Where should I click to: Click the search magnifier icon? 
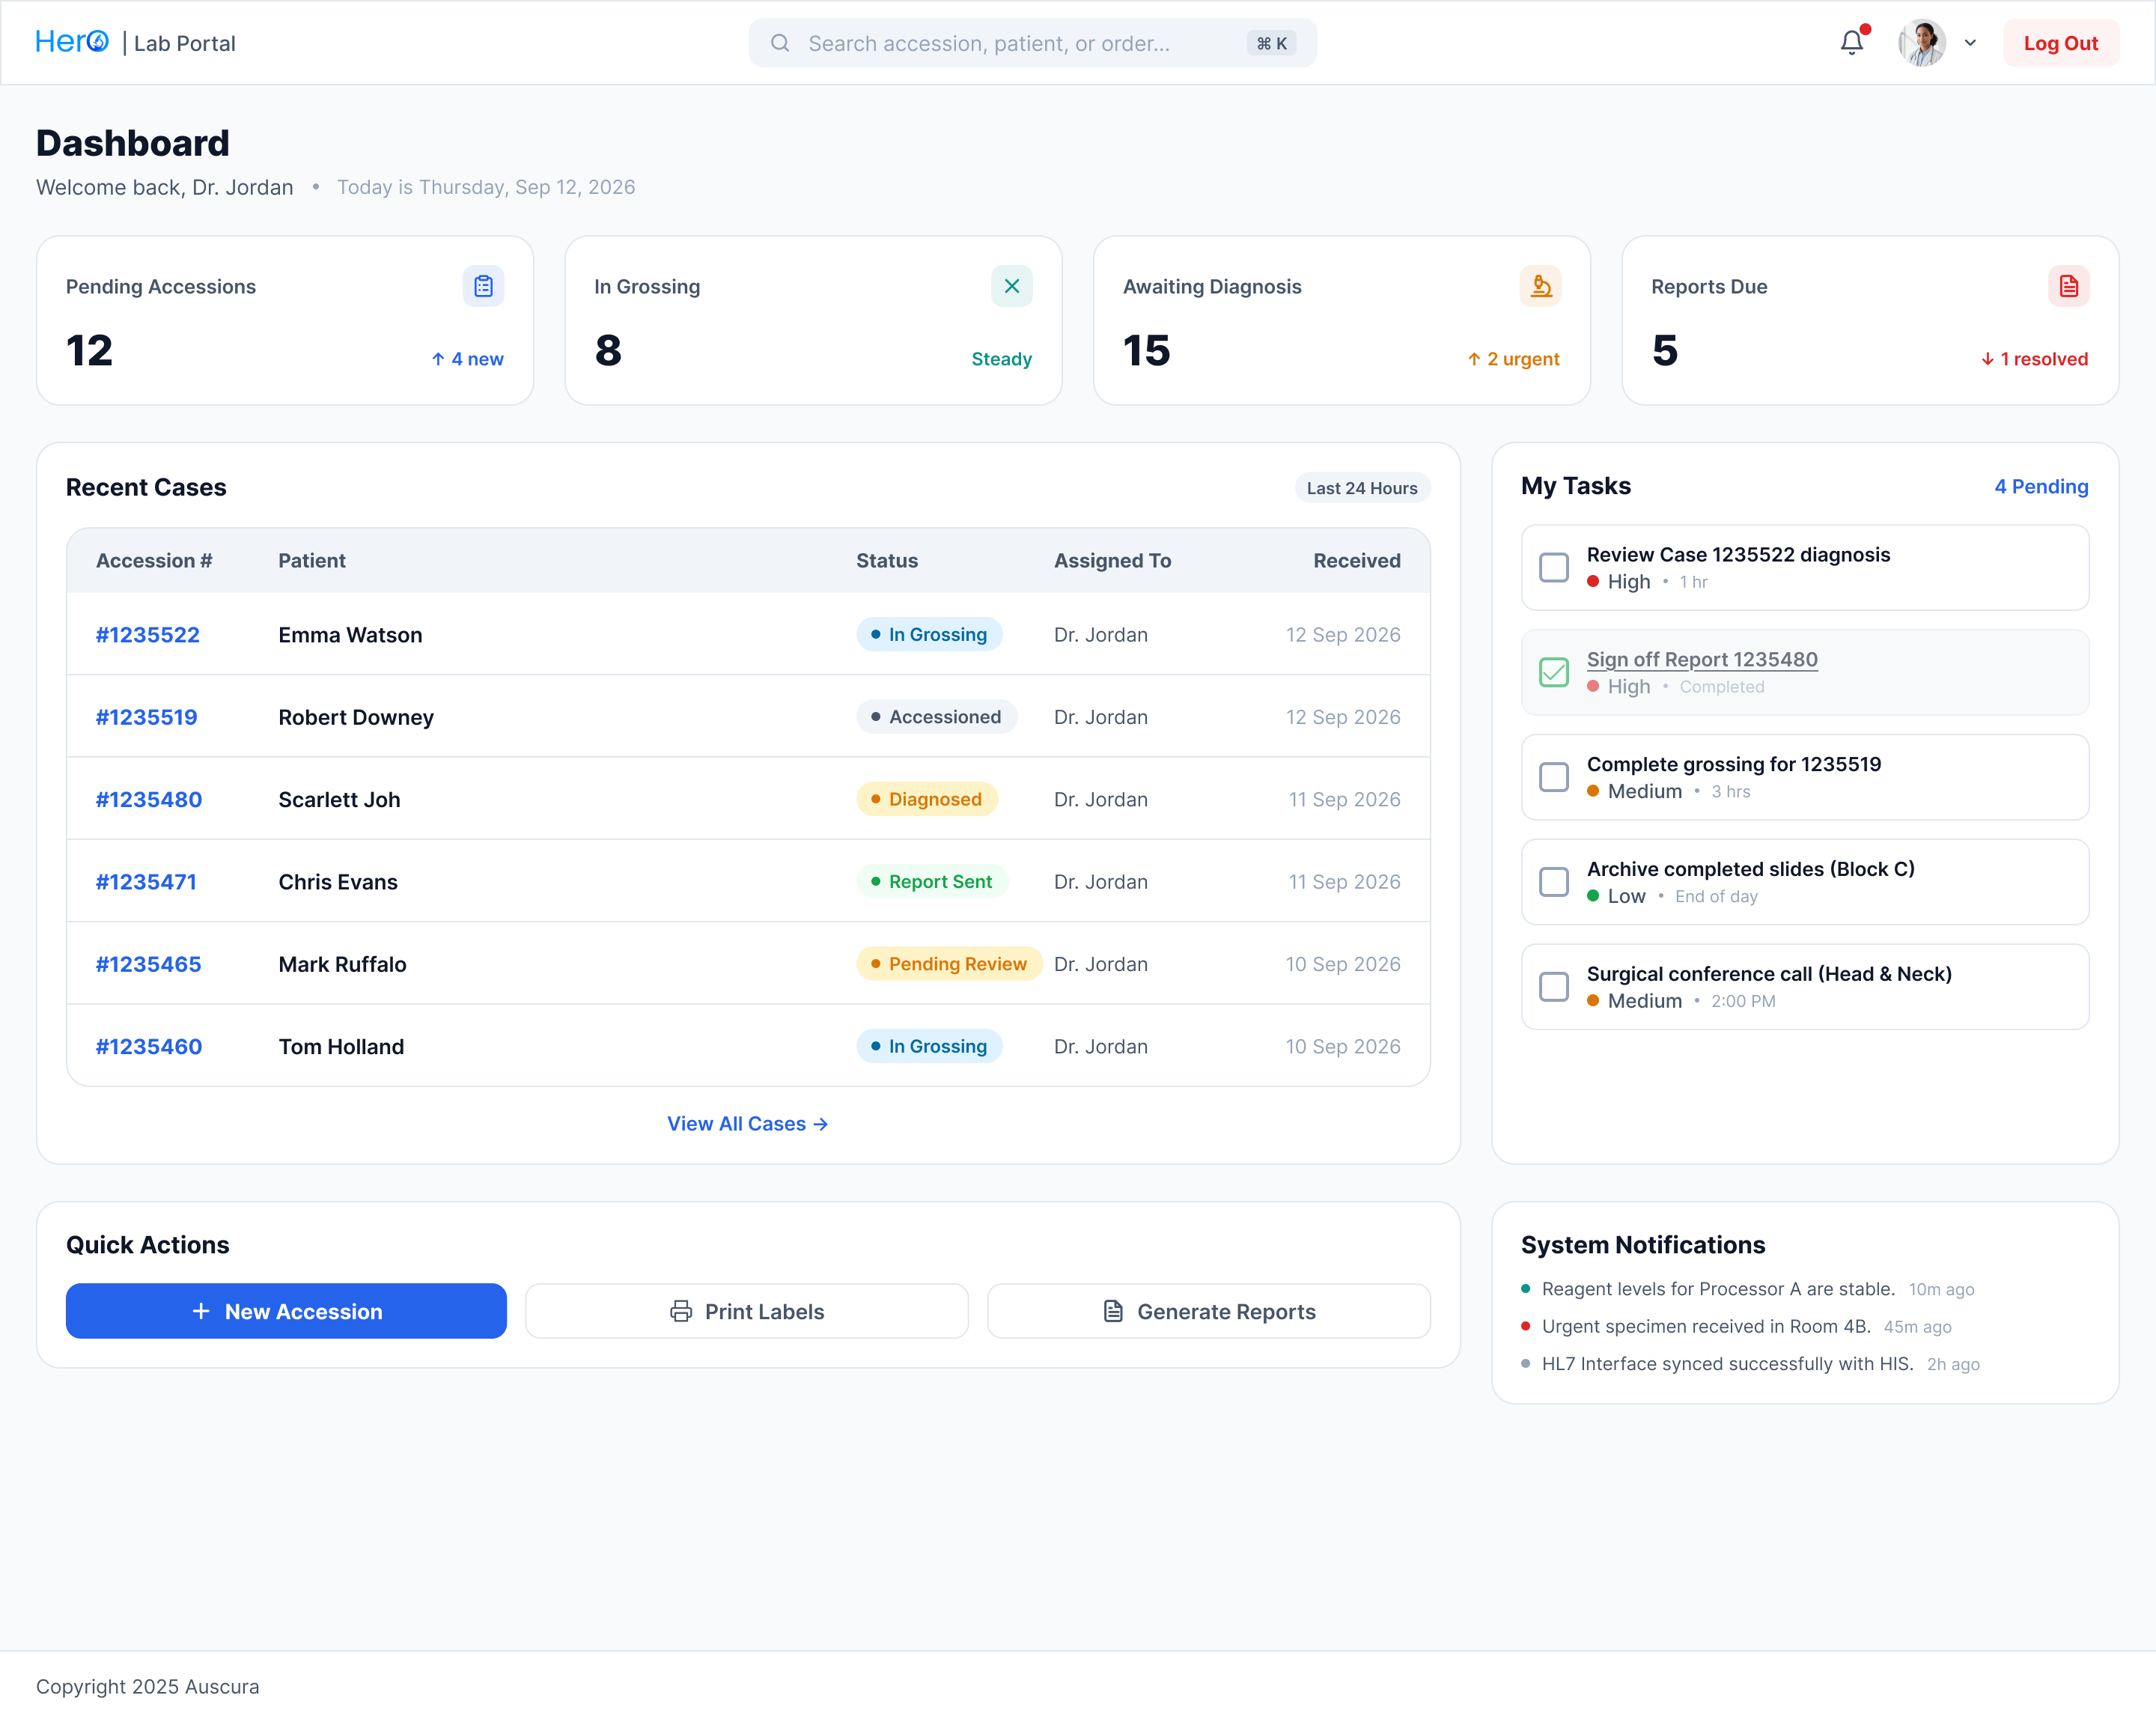(x=780, y=43)
